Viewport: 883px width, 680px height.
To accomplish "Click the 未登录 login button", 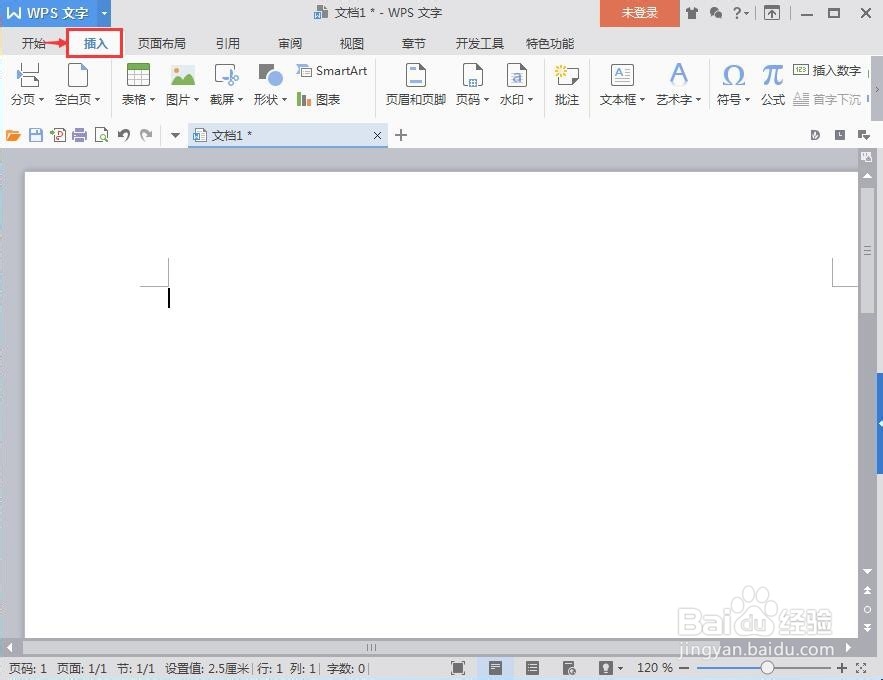I will (639, 13).
